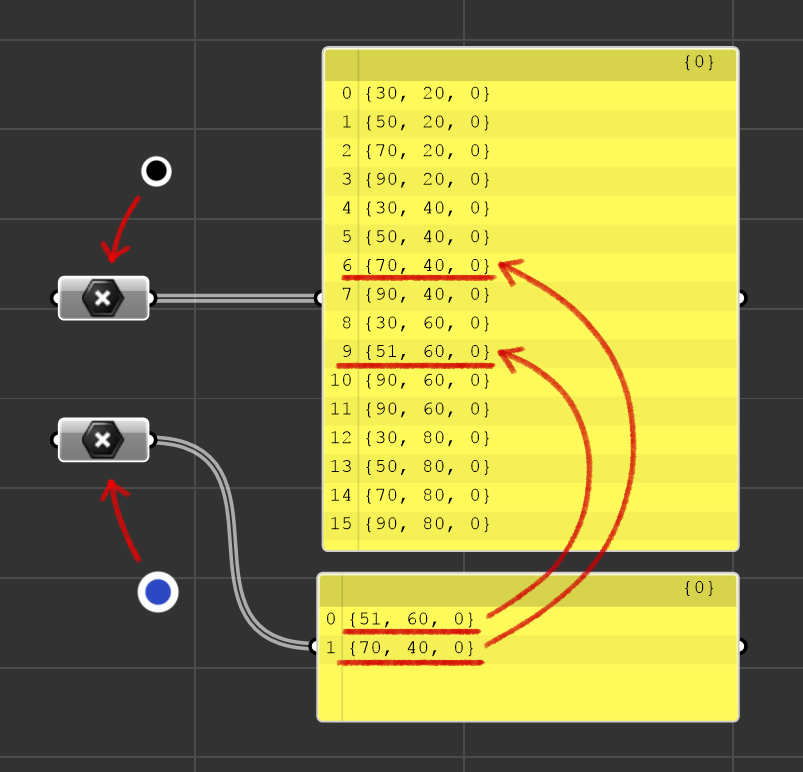Select item 0 {51, 60, 0} in the lower panel
Screen dimensions: 803x772
[x=412, y=619]
